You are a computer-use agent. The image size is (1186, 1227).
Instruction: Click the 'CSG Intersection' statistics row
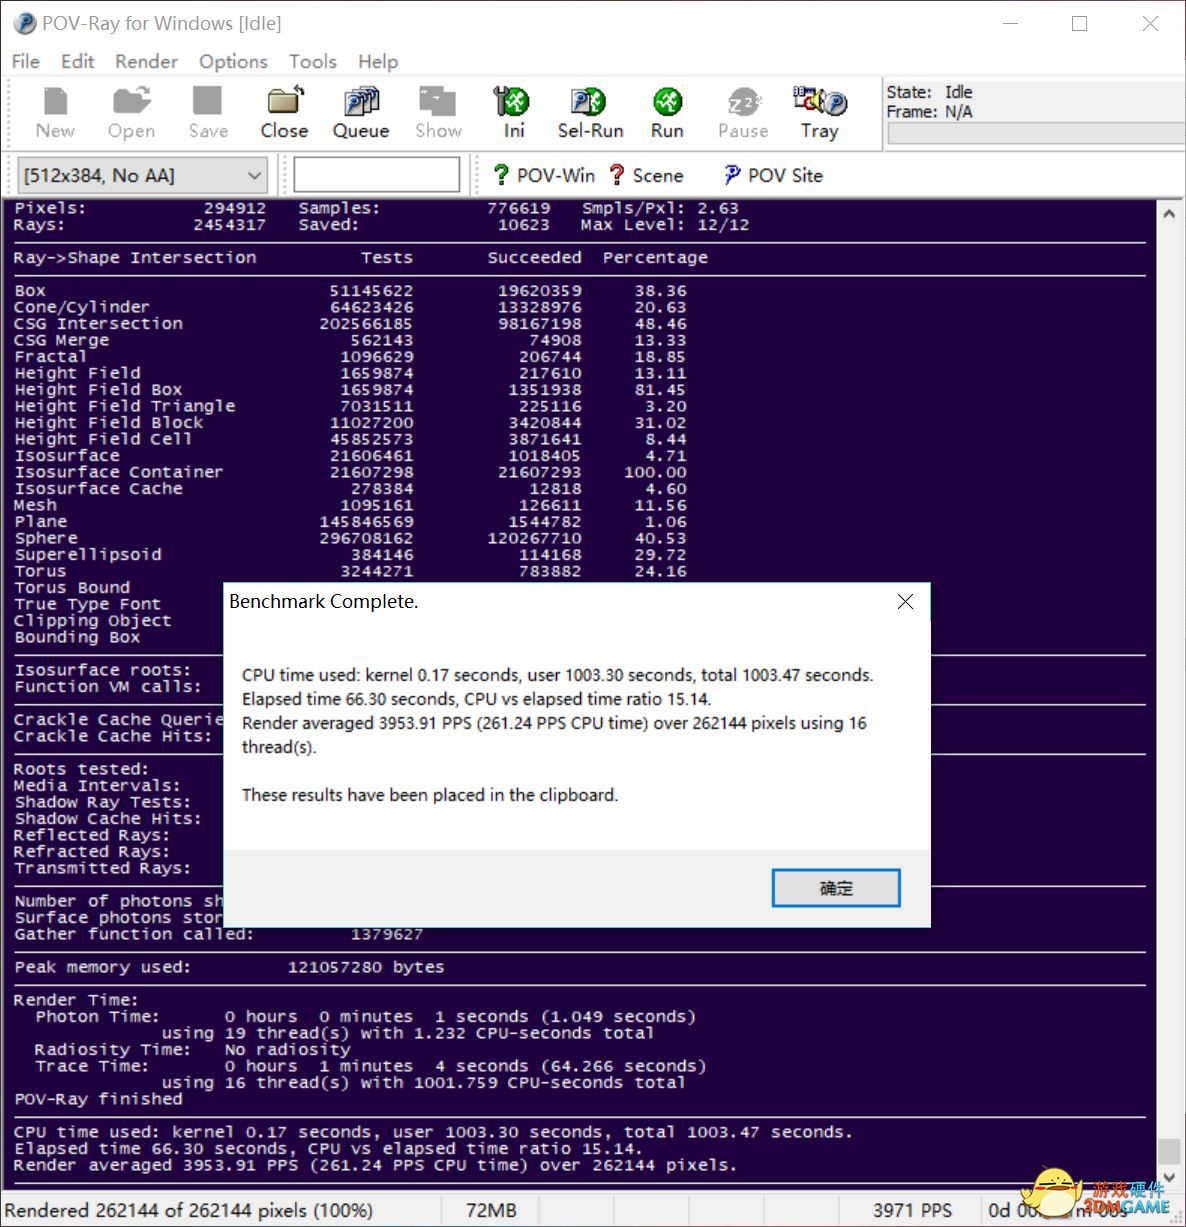point(350,324)
